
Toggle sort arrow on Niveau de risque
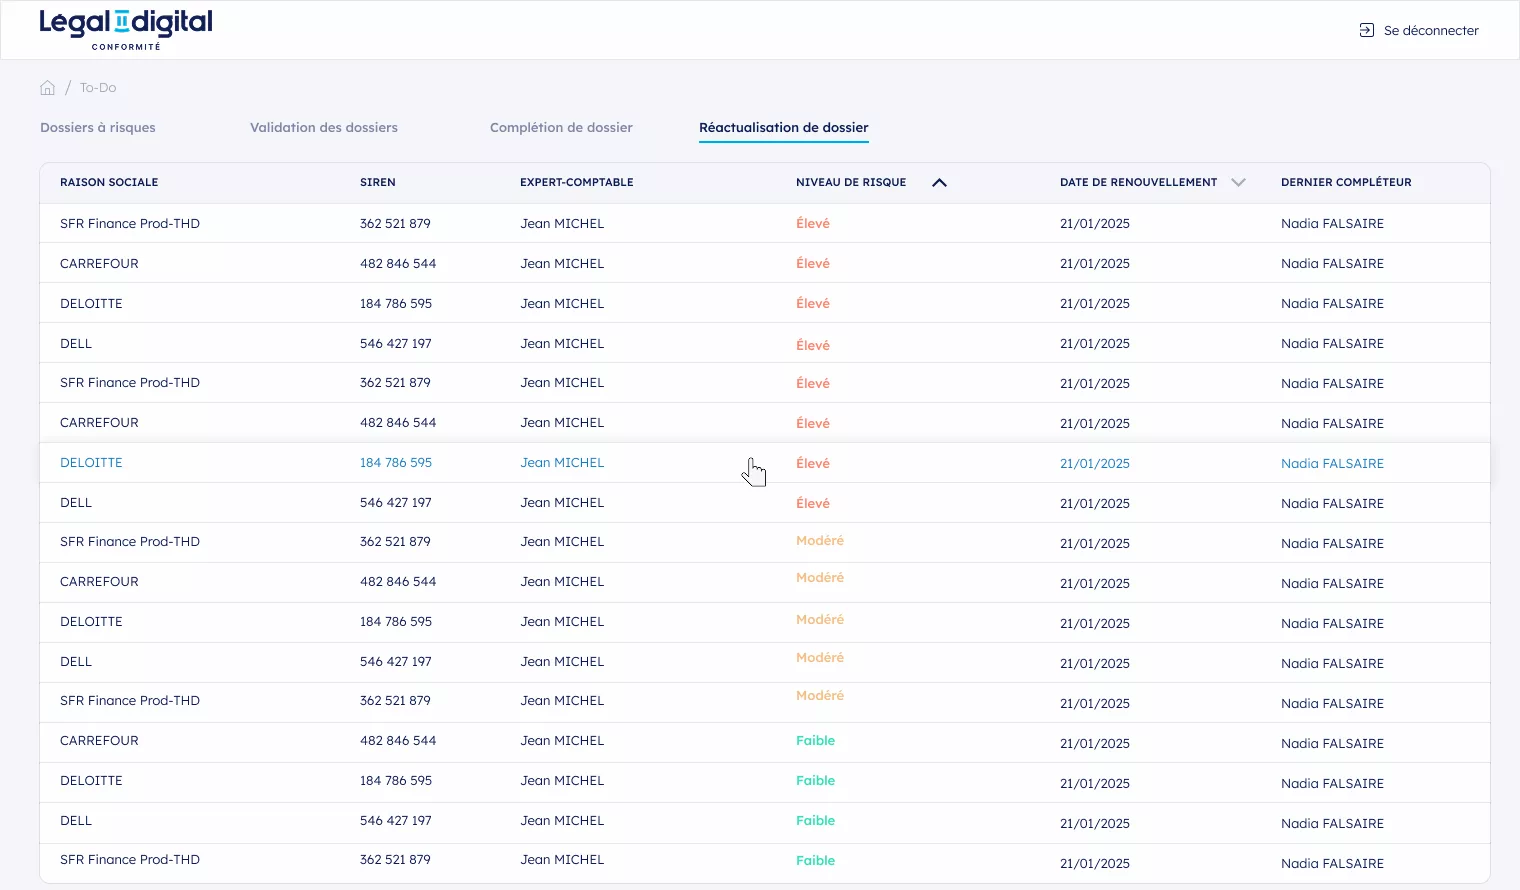(939, 182)
